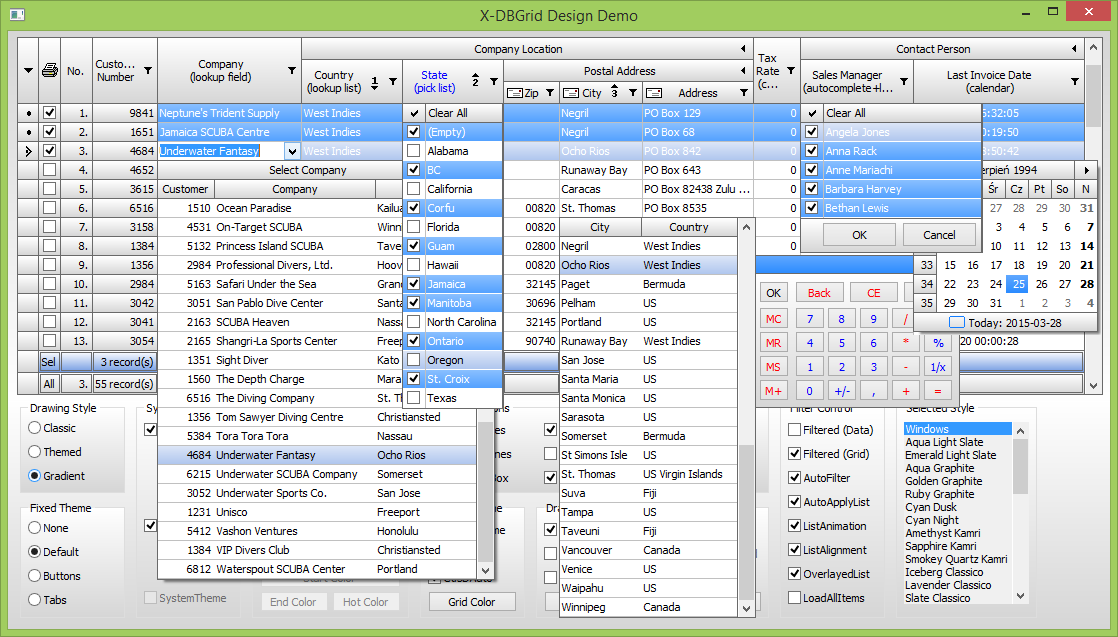Click the sort indicator on Country column

point(374,82)
